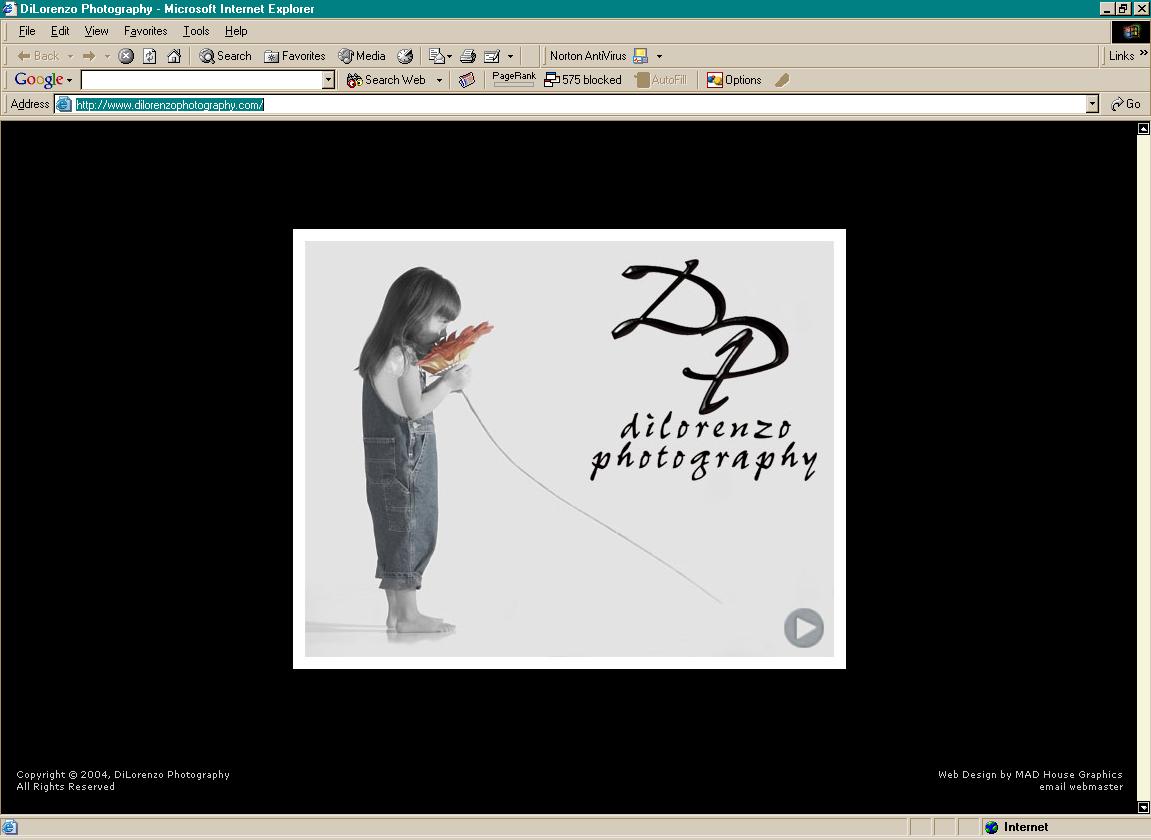This screenshot has width=1151, height=840.
Task: Open the Help menu
Action: (236, 31)
